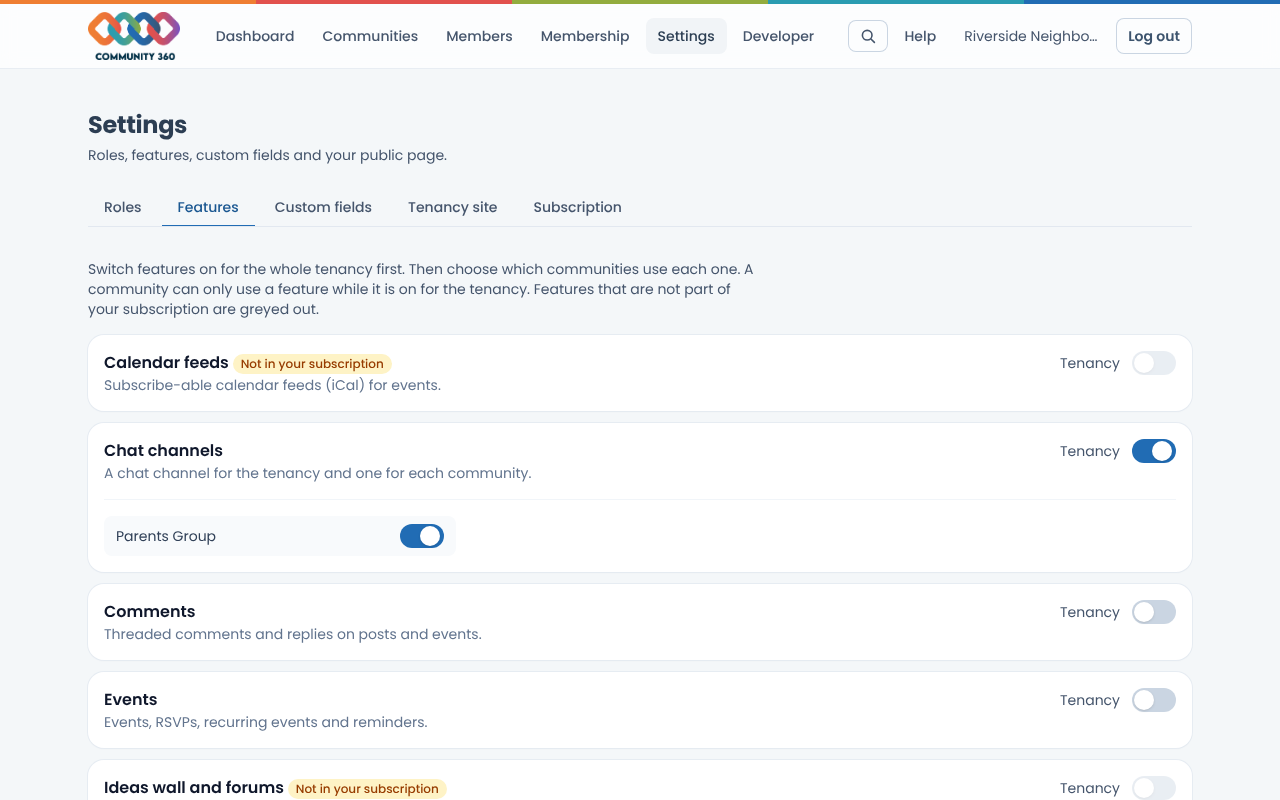
Task: Switch to Roles tab
Action: (x=122, y=207)
